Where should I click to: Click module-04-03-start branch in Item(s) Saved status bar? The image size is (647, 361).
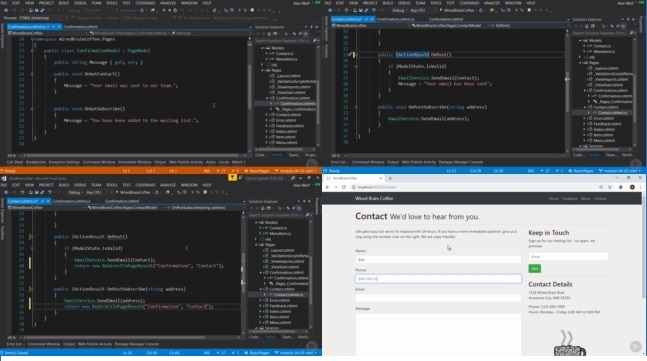[x=296, y=353]
